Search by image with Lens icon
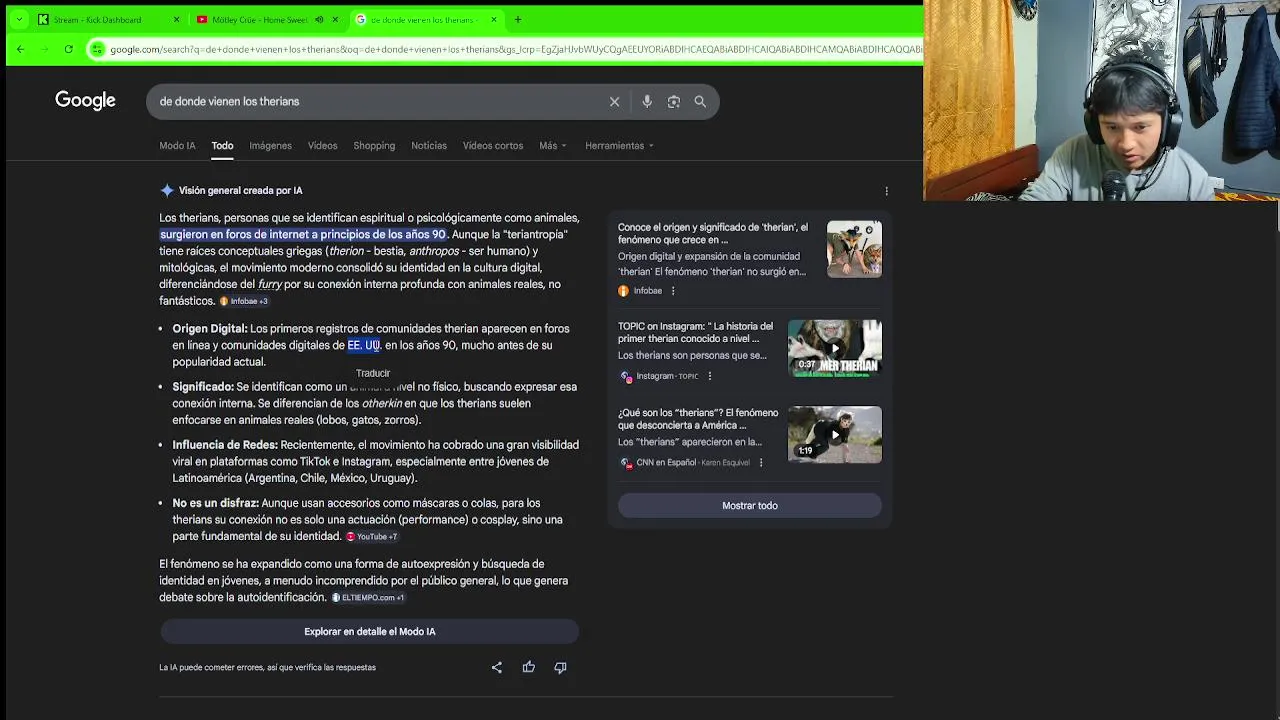Viewport: 1280px width, 720px height. pyautogui.click(x=674, y=101)
